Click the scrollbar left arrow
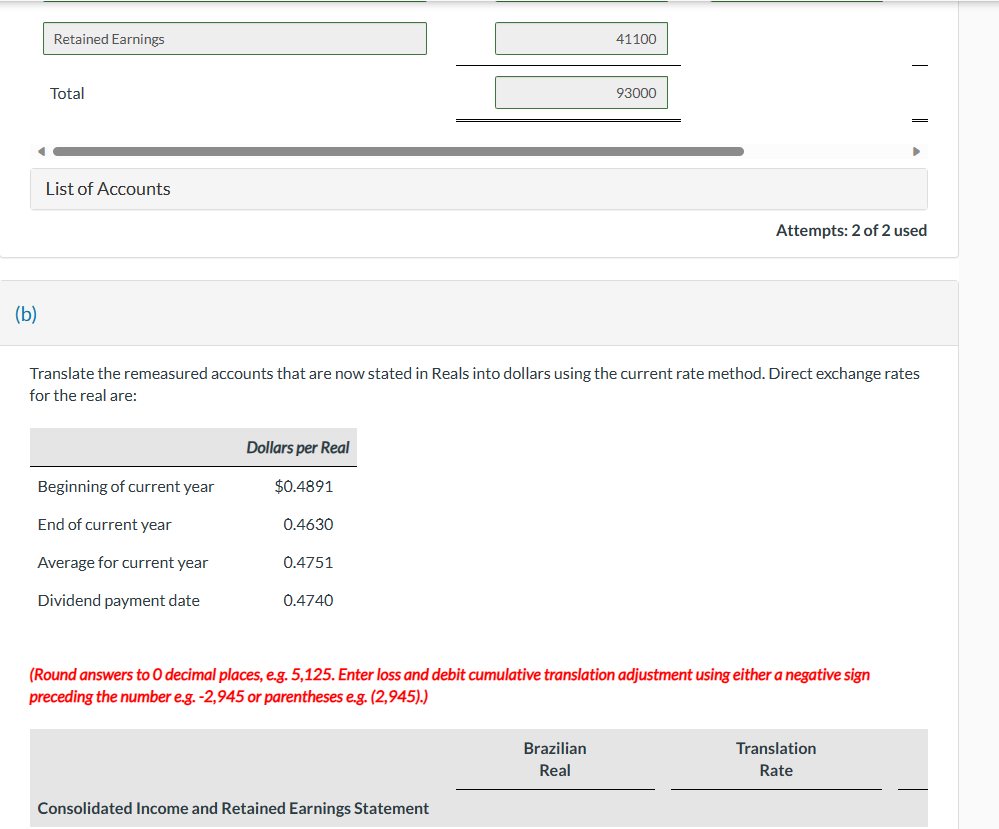The height and width of the screenshot is (829, 999). click(x=41, y=150)
